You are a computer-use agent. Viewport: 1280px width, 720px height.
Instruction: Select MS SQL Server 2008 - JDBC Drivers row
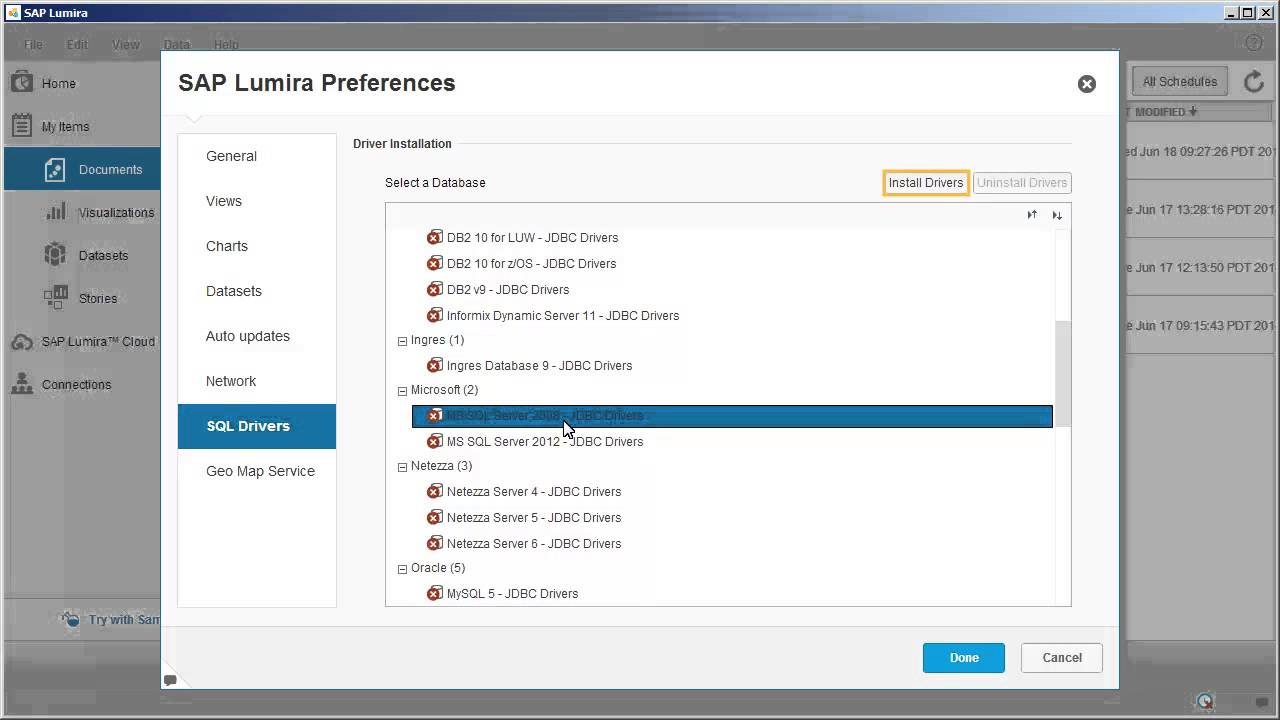click(732, 416)
